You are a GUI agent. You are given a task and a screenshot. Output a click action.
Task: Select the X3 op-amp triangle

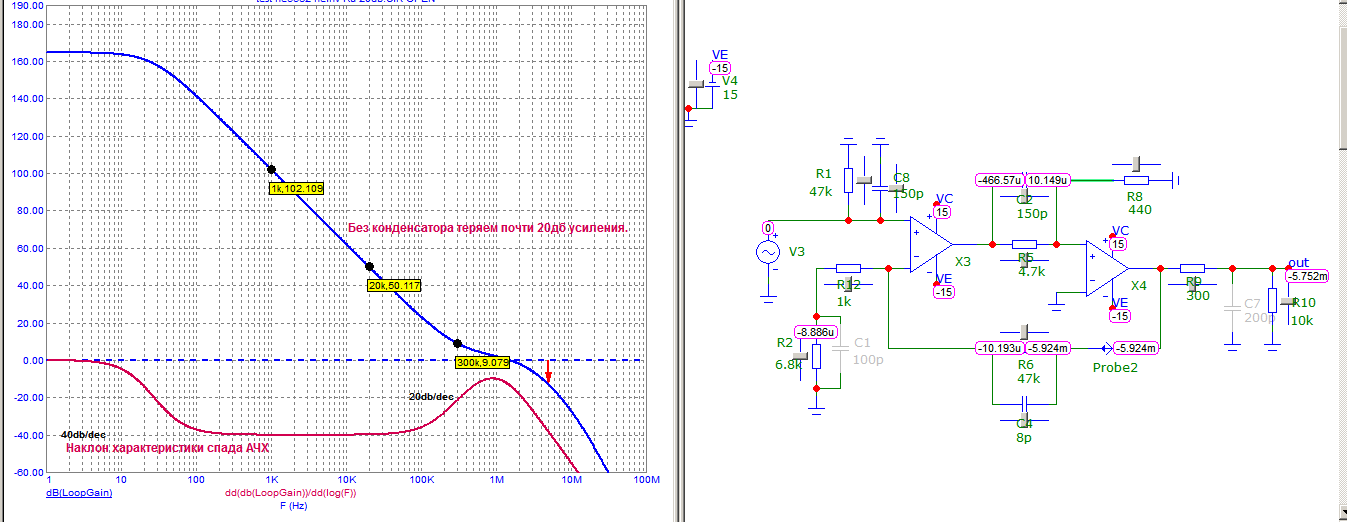pyautogui.click(x=930, y=244)
